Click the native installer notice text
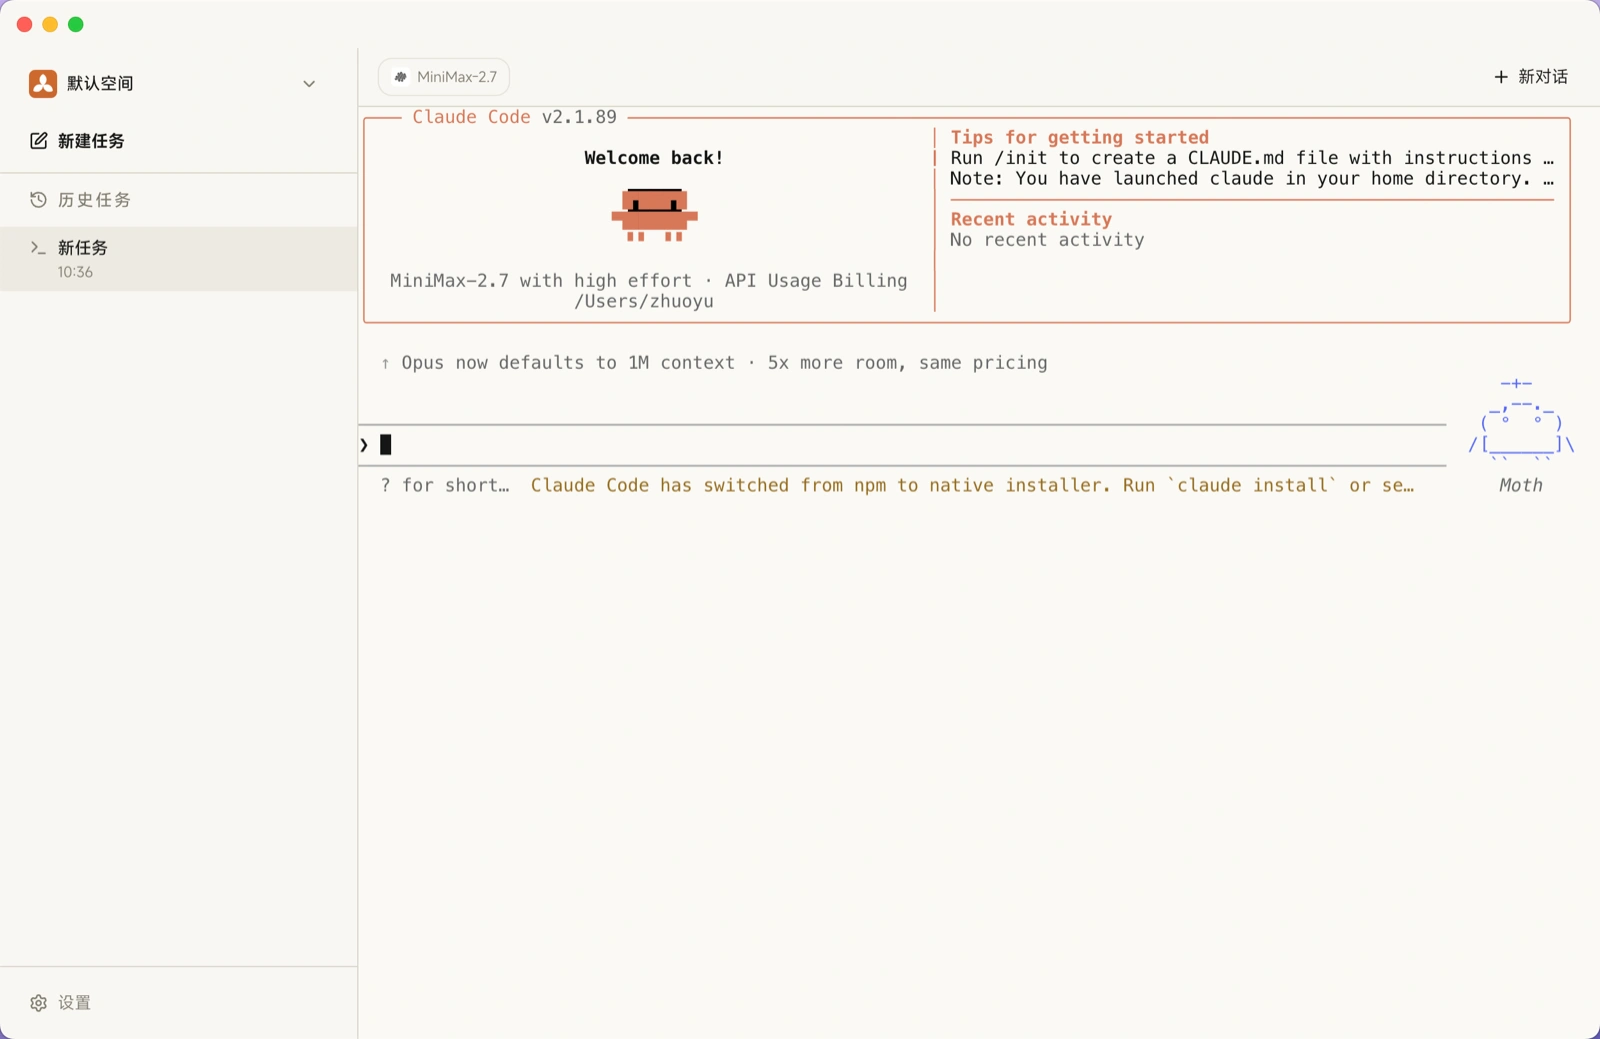This screenshot has height=1039, width=1600. (x=971, y=485)
